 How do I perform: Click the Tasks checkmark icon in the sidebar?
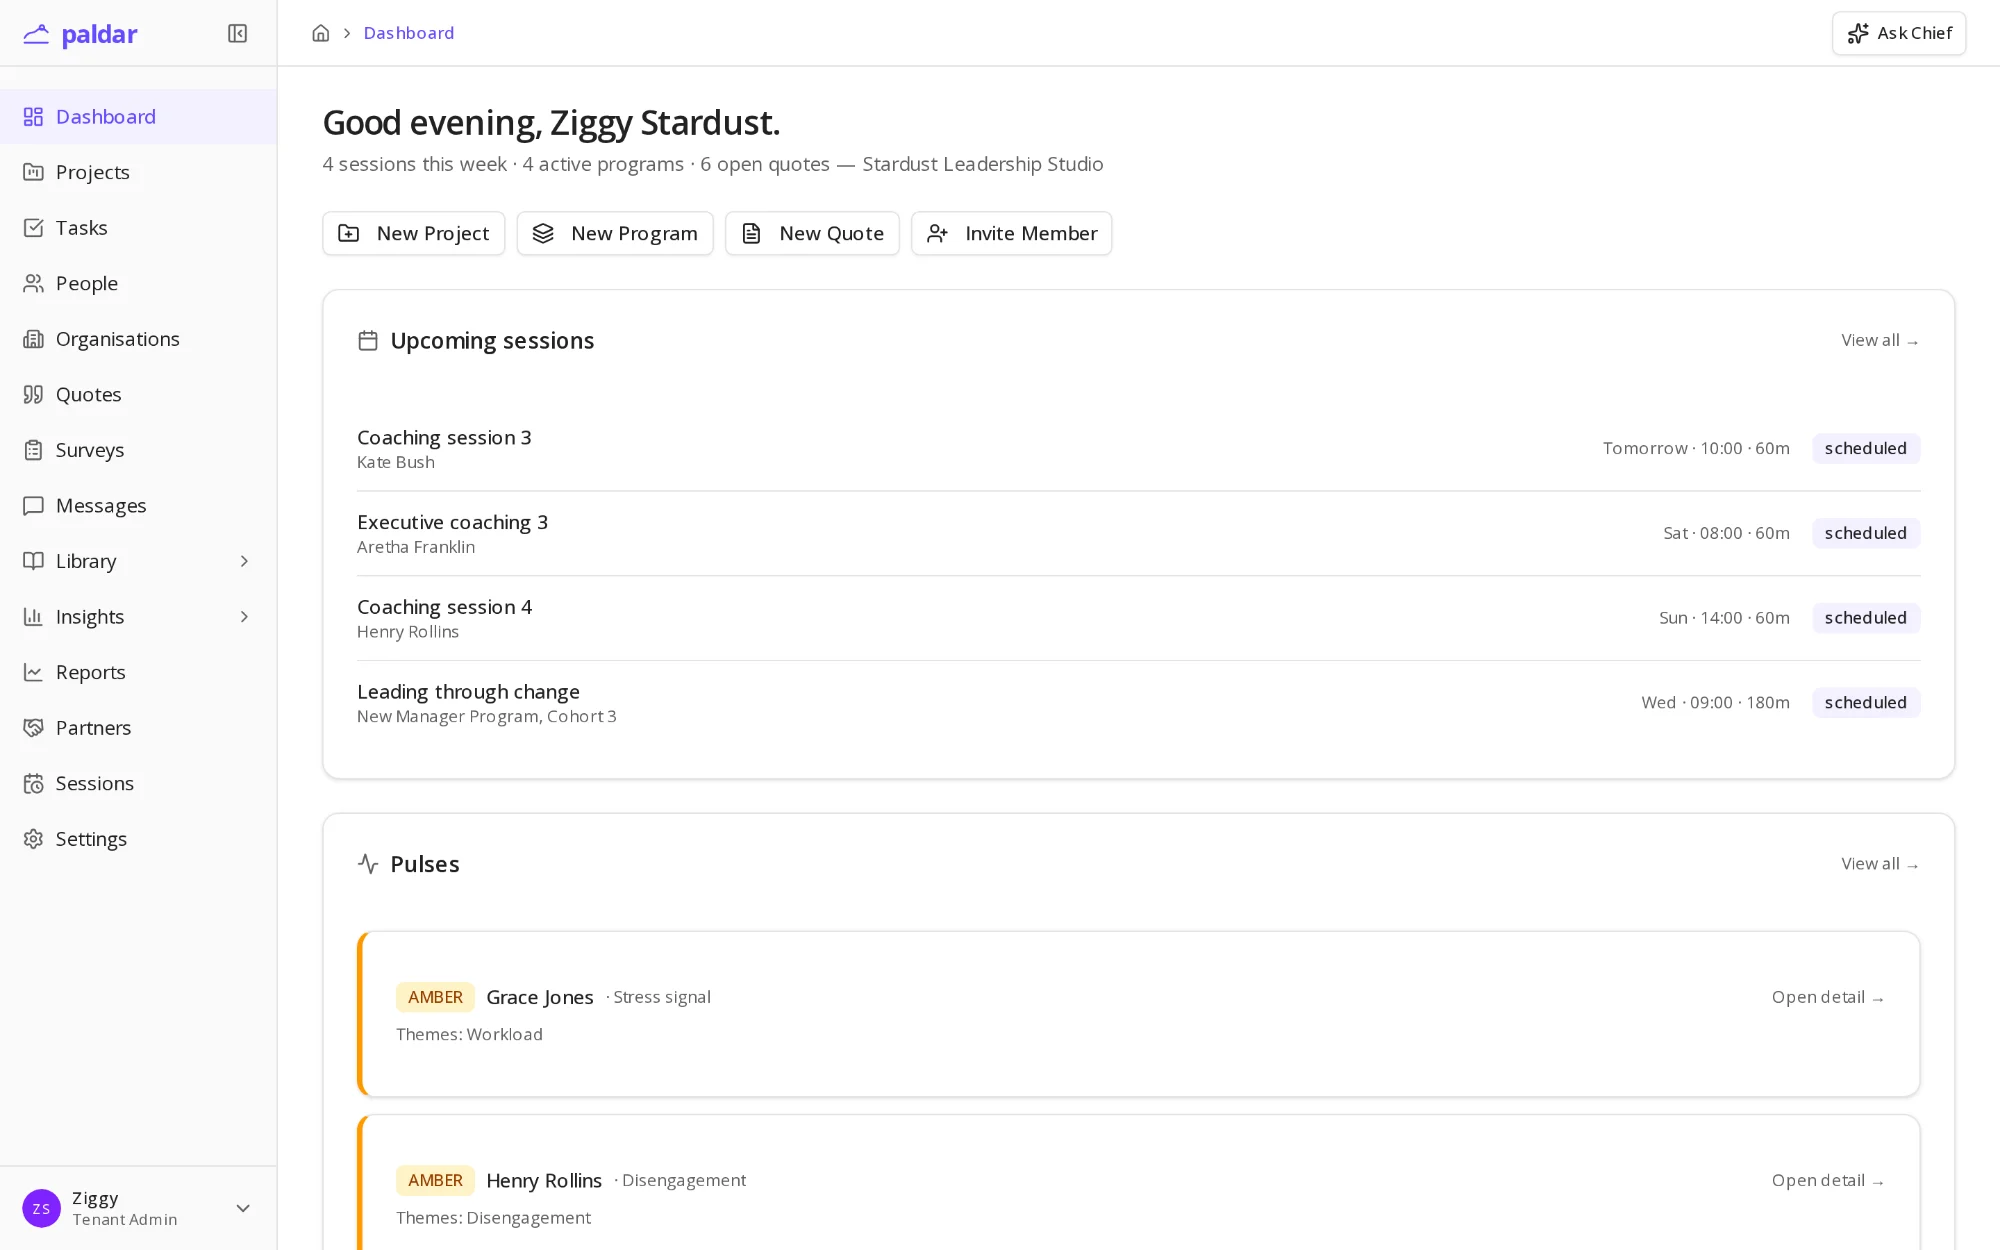tap(34, 228)
